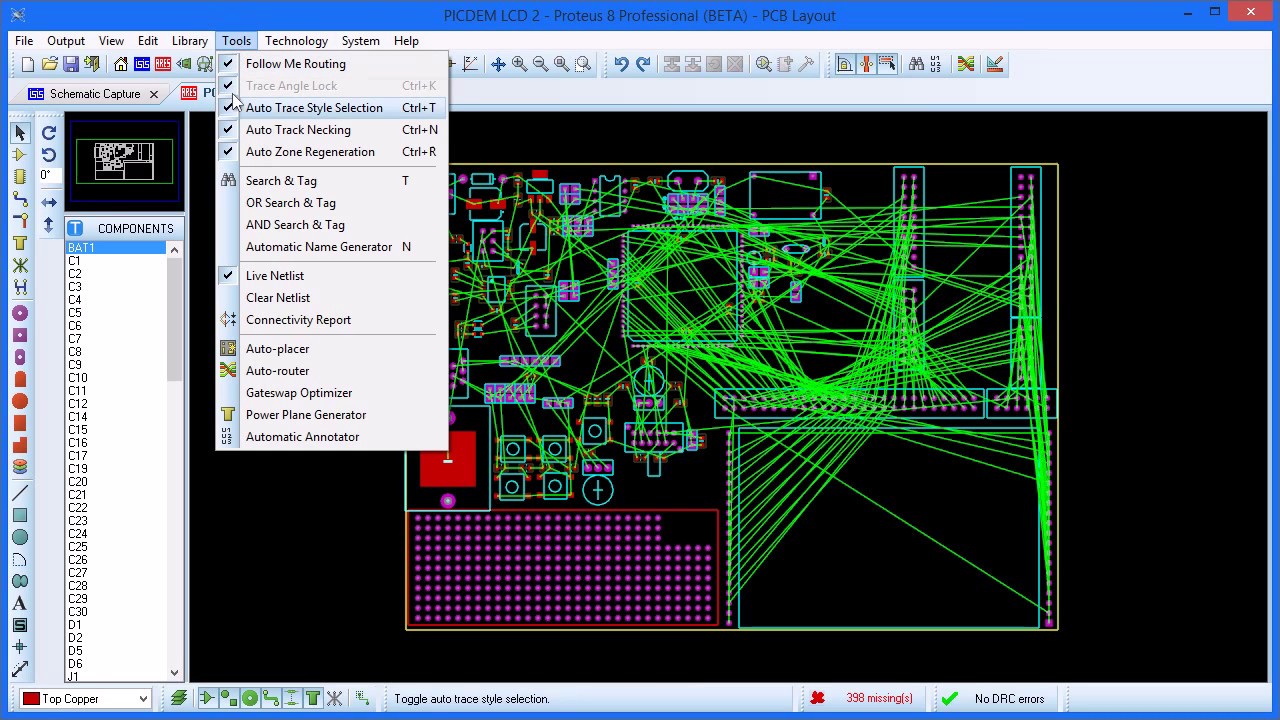Click the Design Rule Manager icon
1280x720 pixels.
tap(995, 64)
